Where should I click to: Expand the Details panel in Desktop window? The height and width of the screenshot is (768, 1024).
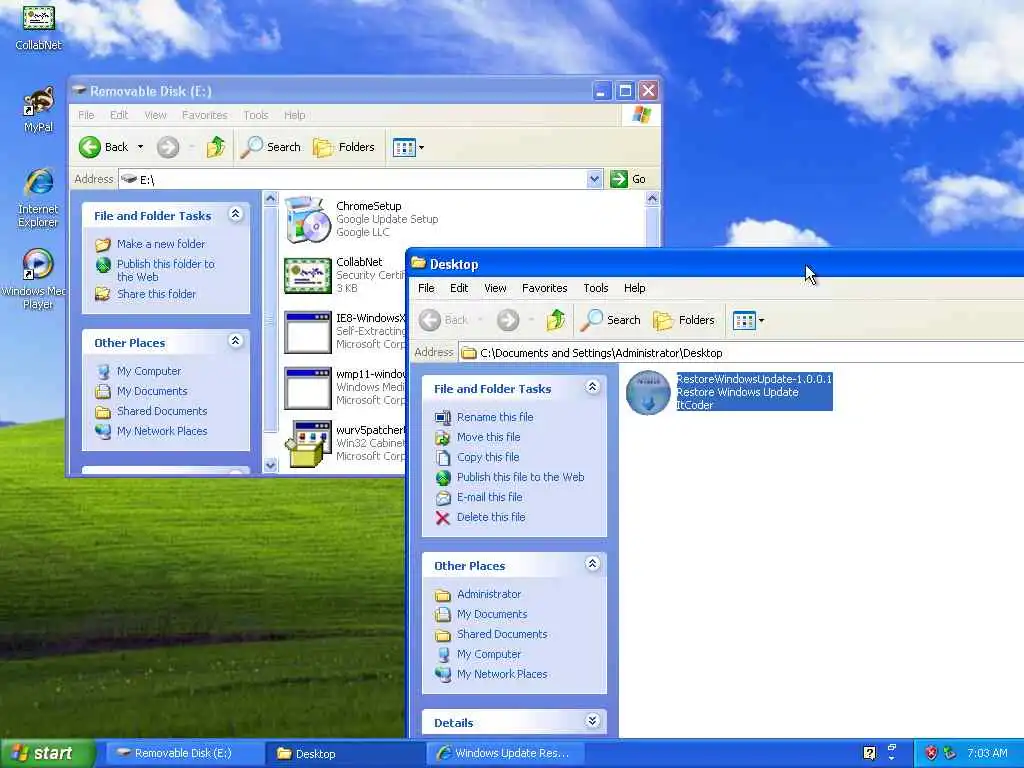pyautogui.click(x=592, y=721)
